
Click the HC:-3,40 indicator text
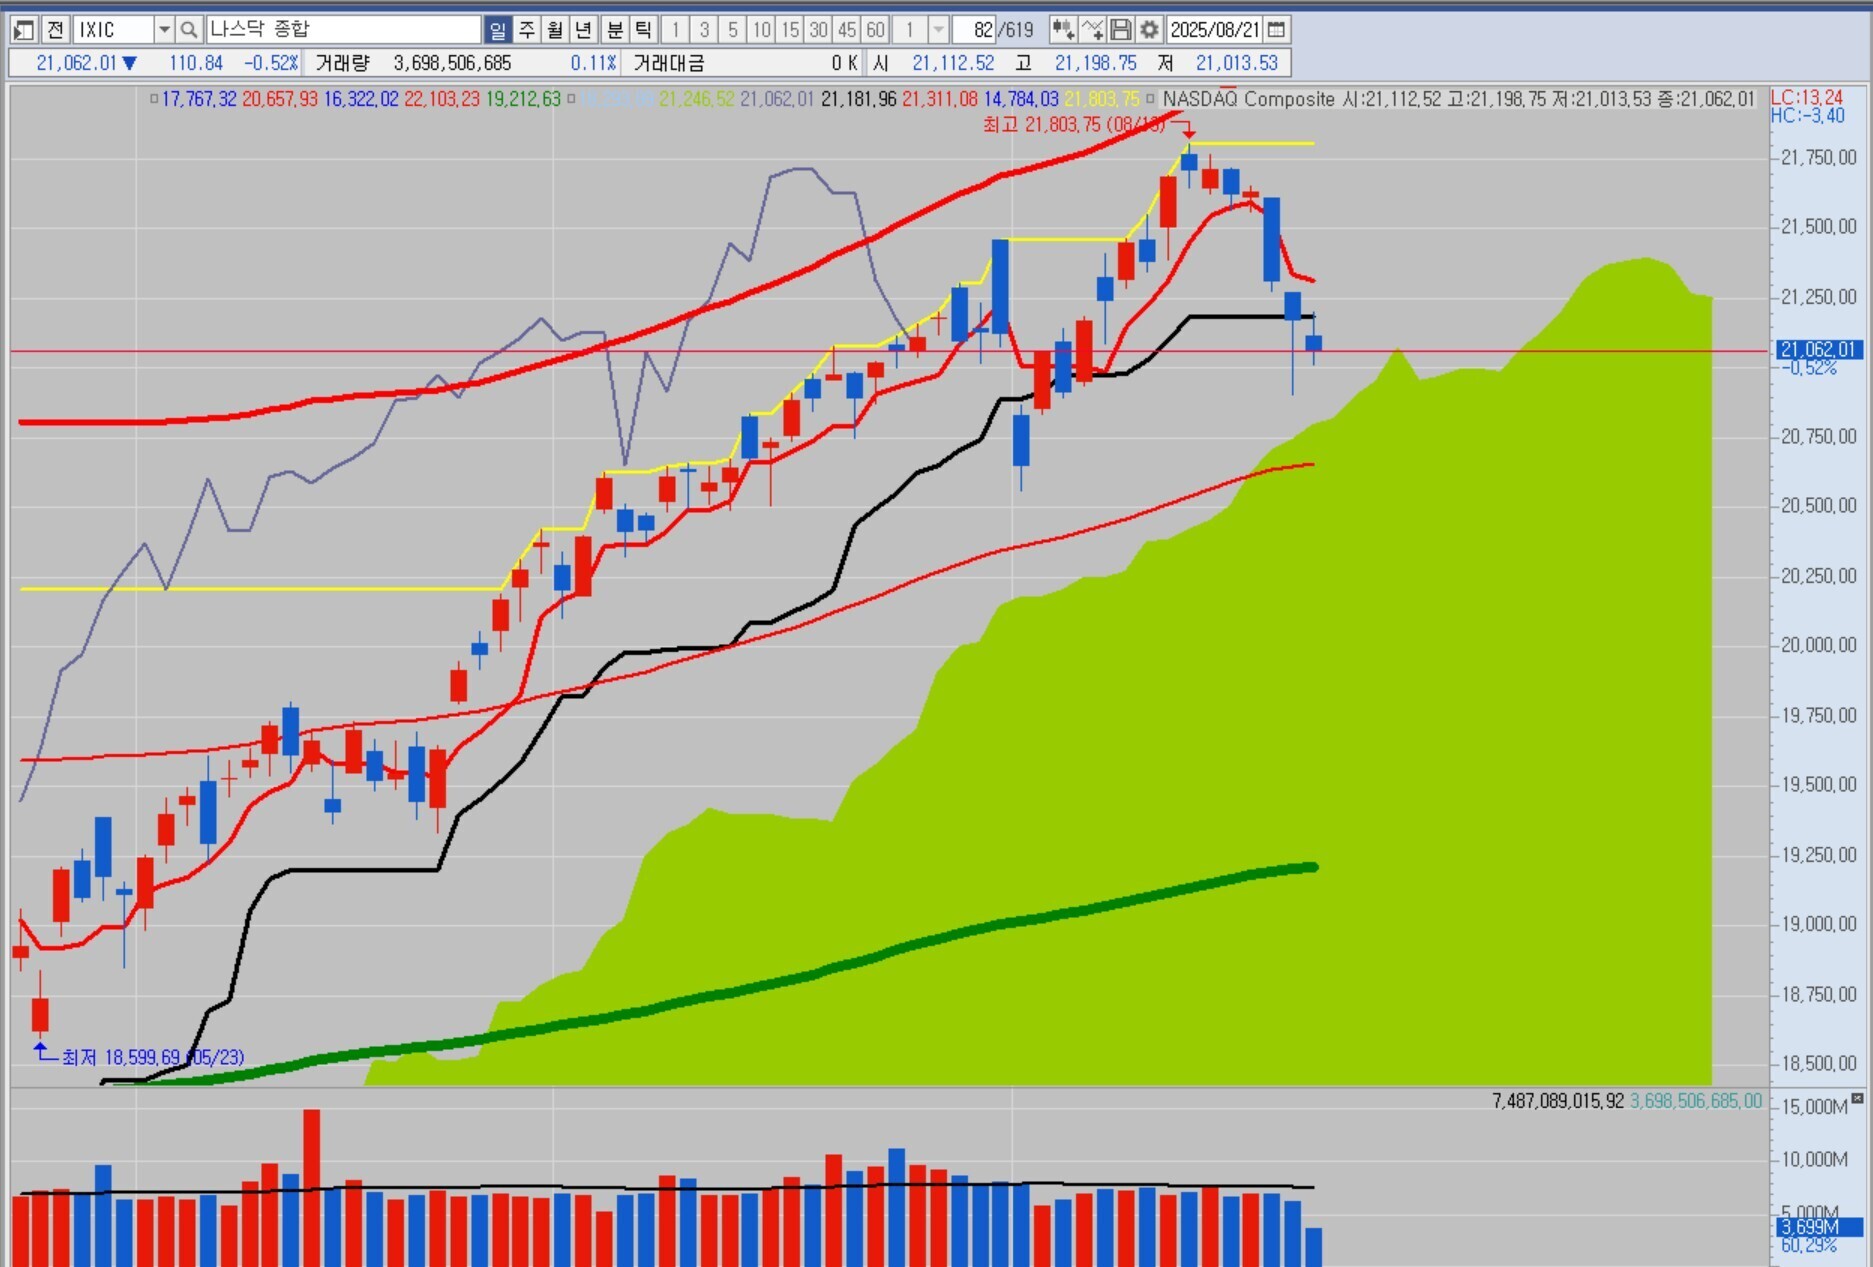(1807, 115)
